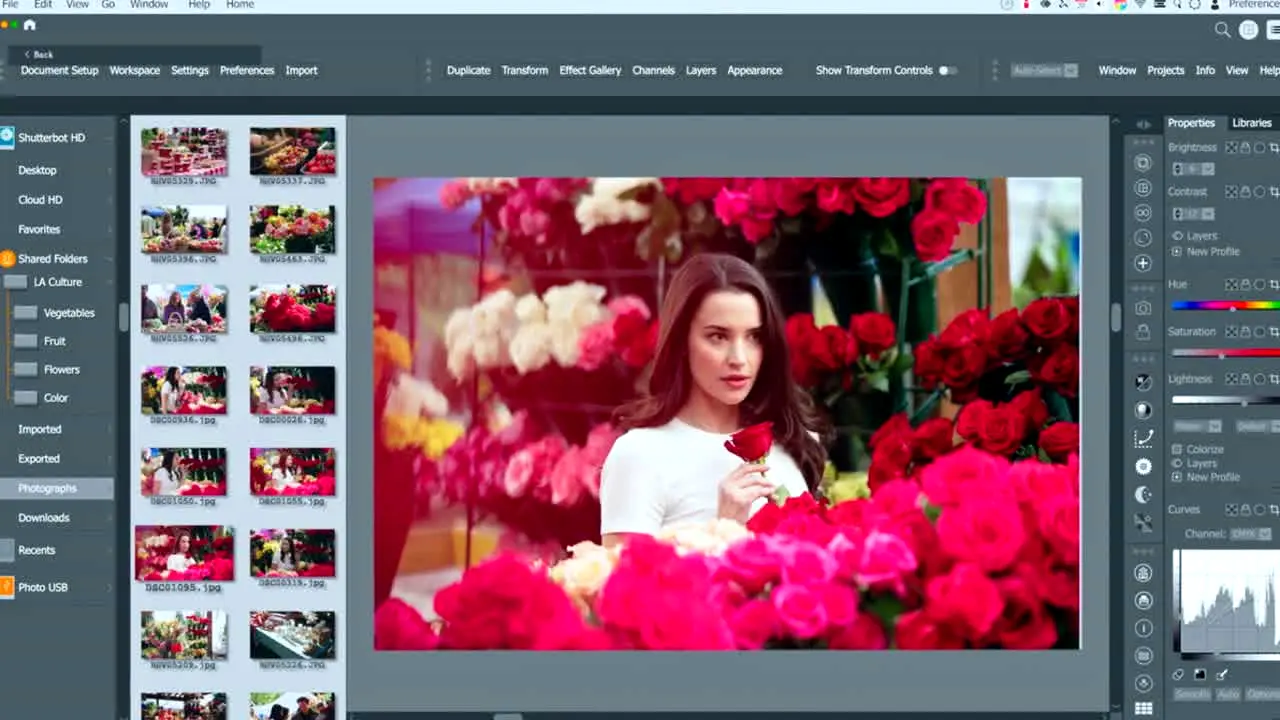The width and height of the screenshot is (1280, 720).
Task: Adjust the Hue rainbow slider
Action: click(x=1226, y=306)
